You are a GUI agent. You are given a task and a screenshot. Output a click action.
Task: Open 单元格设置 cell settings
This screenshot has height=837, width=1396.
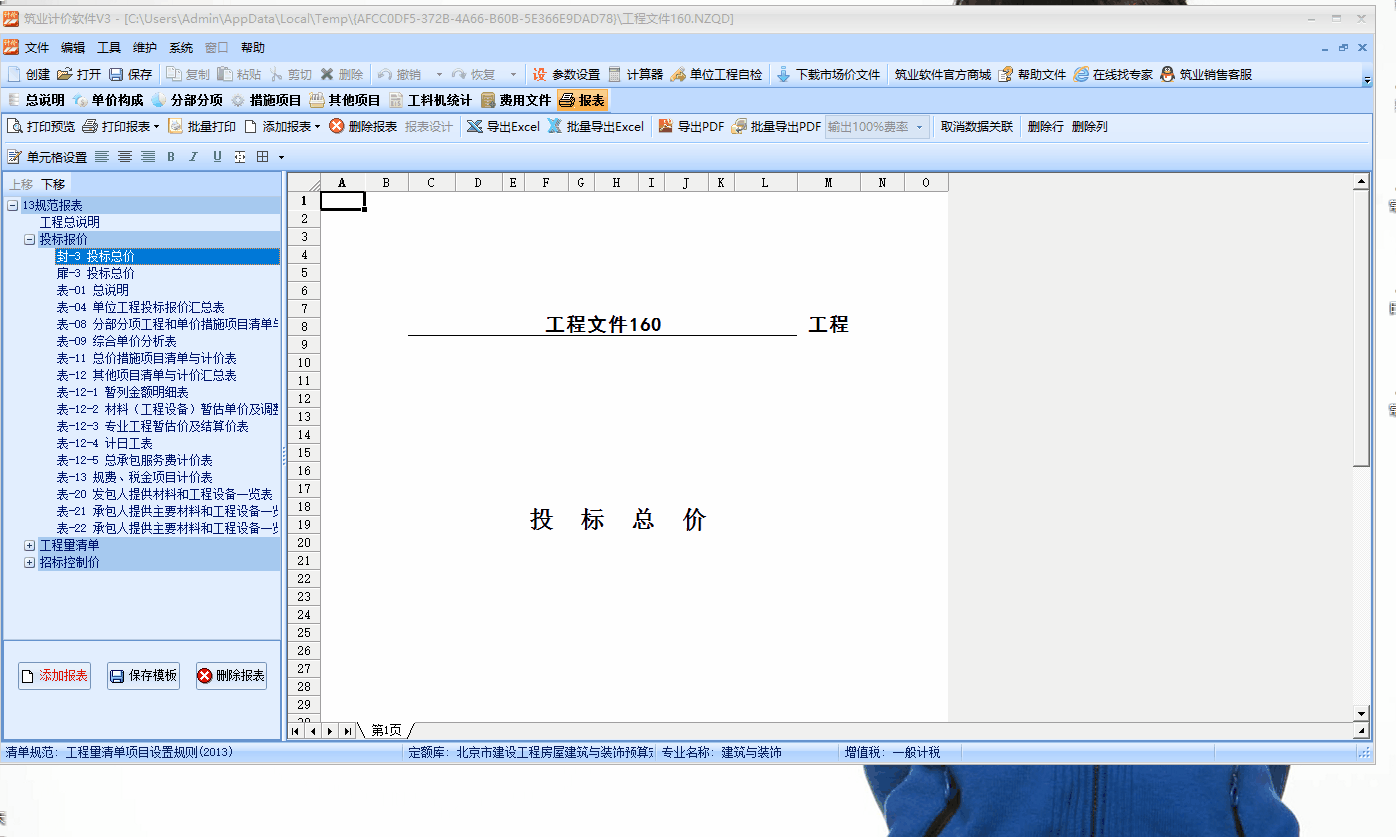tap(14, 157)
